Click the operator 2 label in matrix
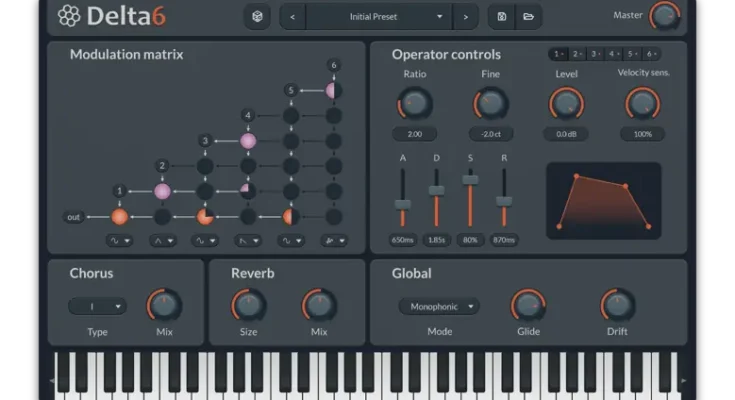This screenshot has height=400, width=735. tap(162, 166)
